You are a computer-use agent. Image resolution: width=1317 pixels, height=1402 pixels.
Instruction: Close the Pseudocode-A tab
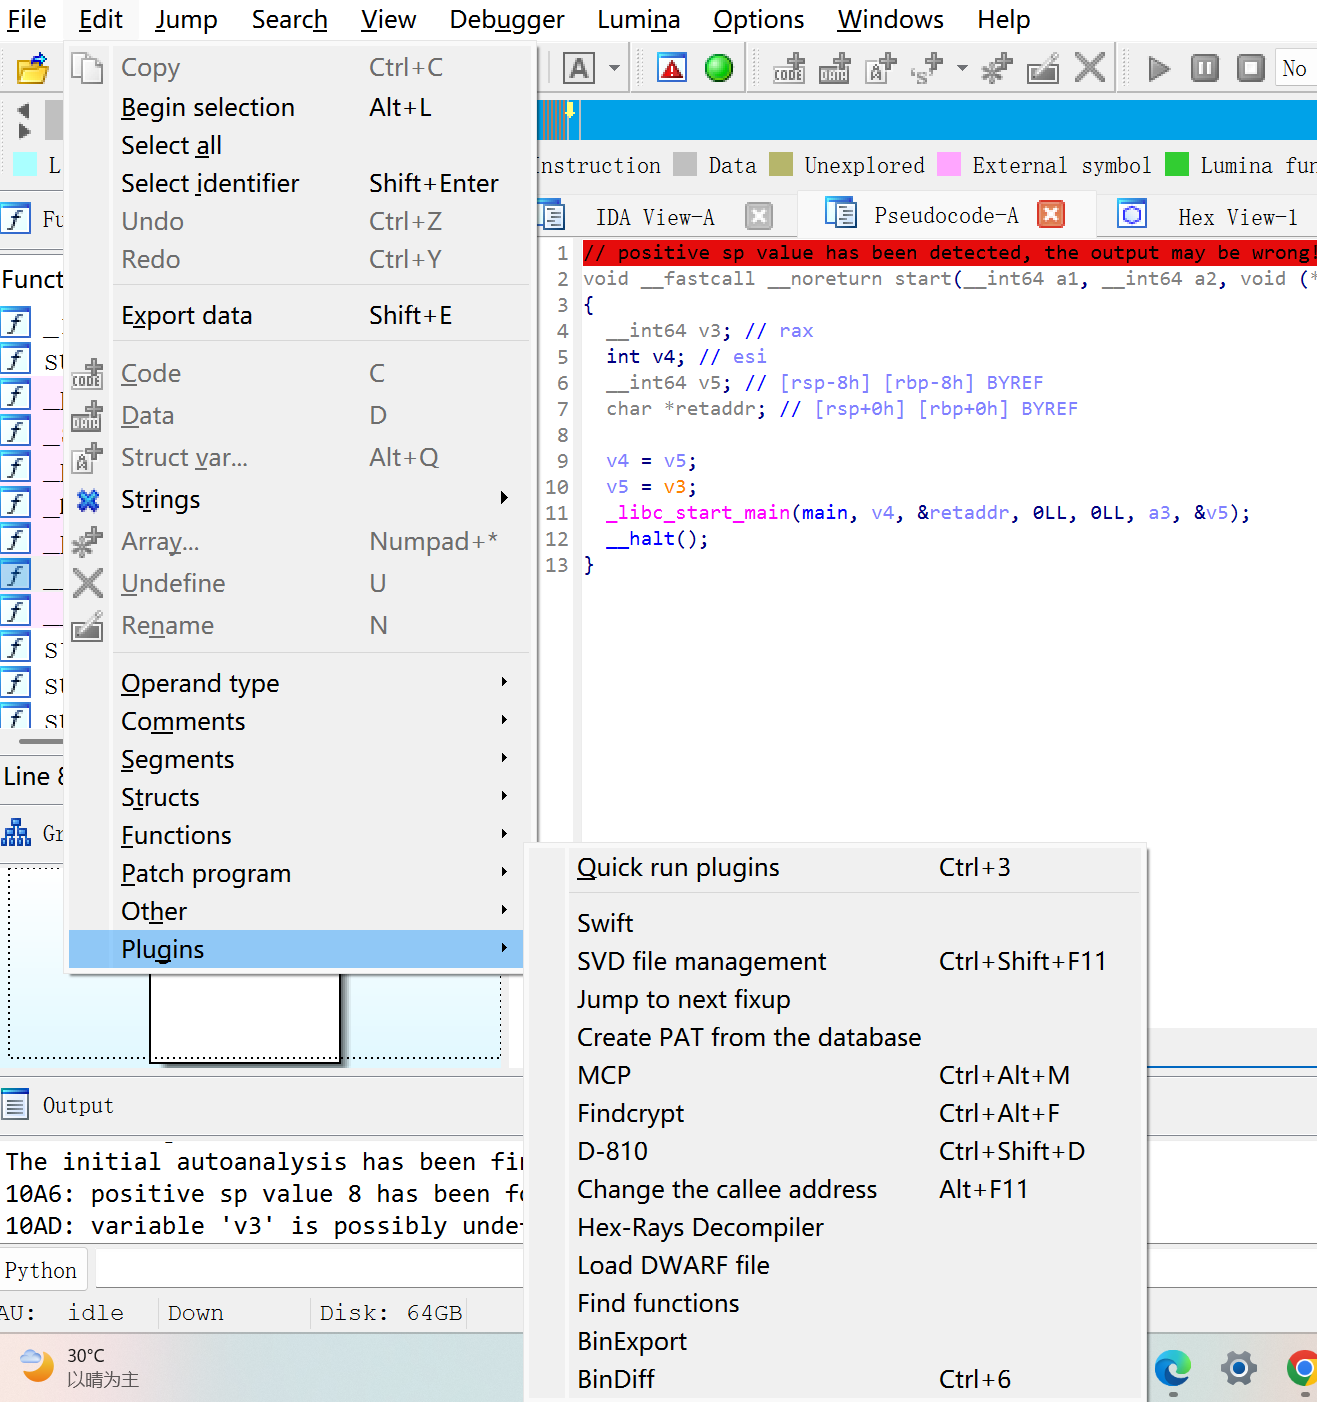pos(1051,215)
